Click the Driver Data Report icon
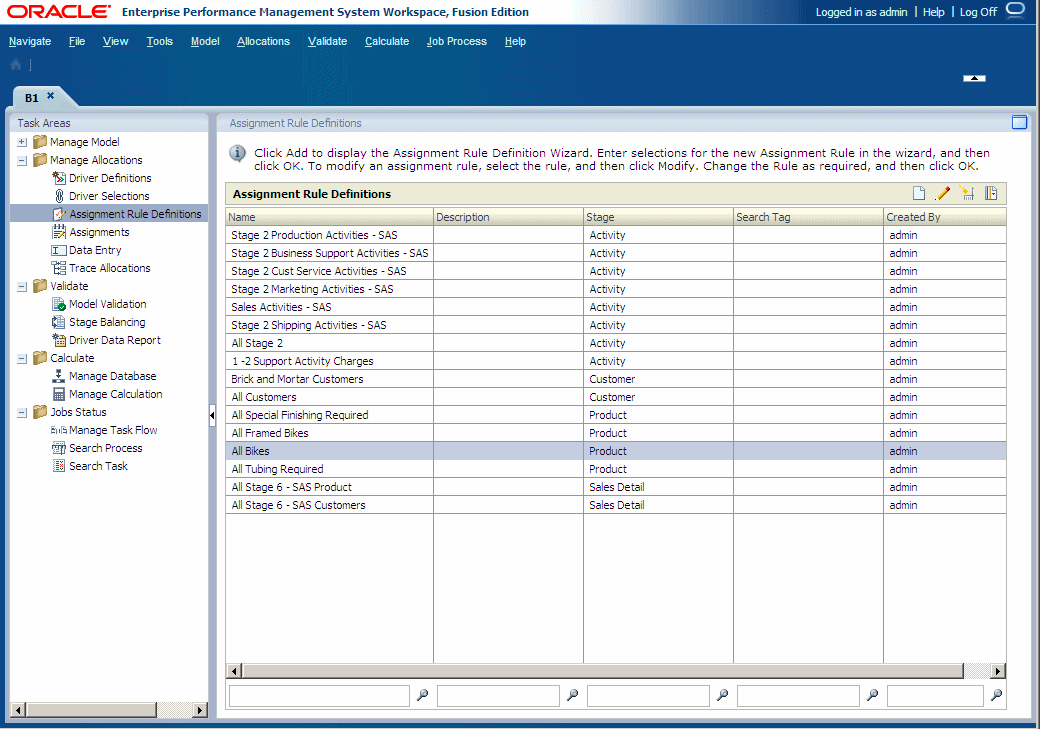Image resolution: width=1040 pixels, height=729 pixels. 58,340
